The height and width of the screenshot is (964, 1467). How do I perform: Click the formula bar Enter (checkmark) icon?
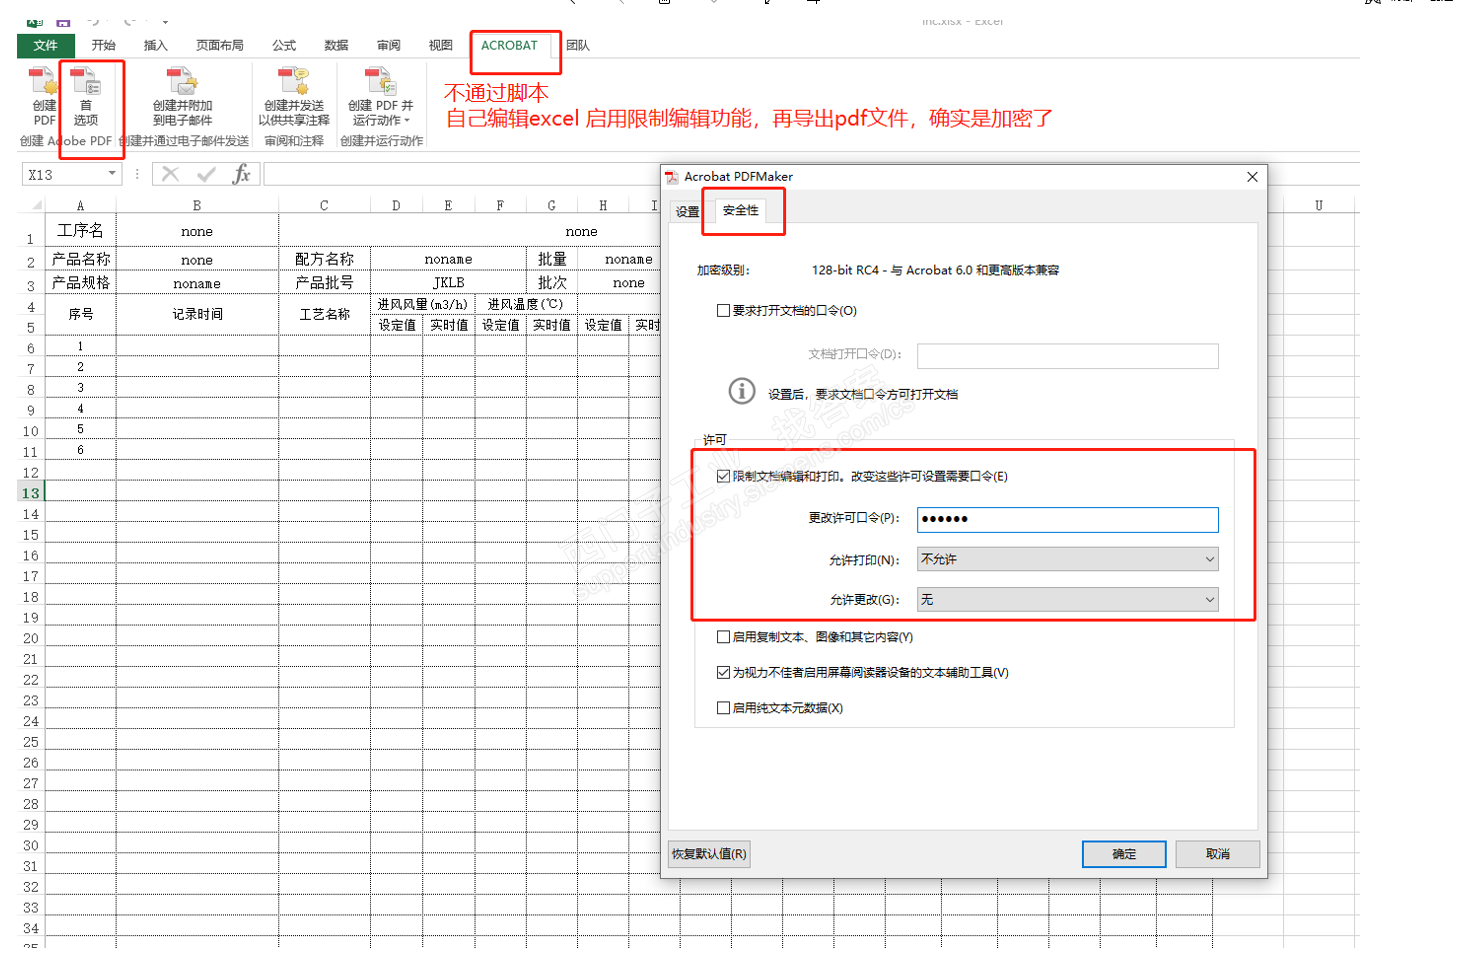[x=206, y=174]
